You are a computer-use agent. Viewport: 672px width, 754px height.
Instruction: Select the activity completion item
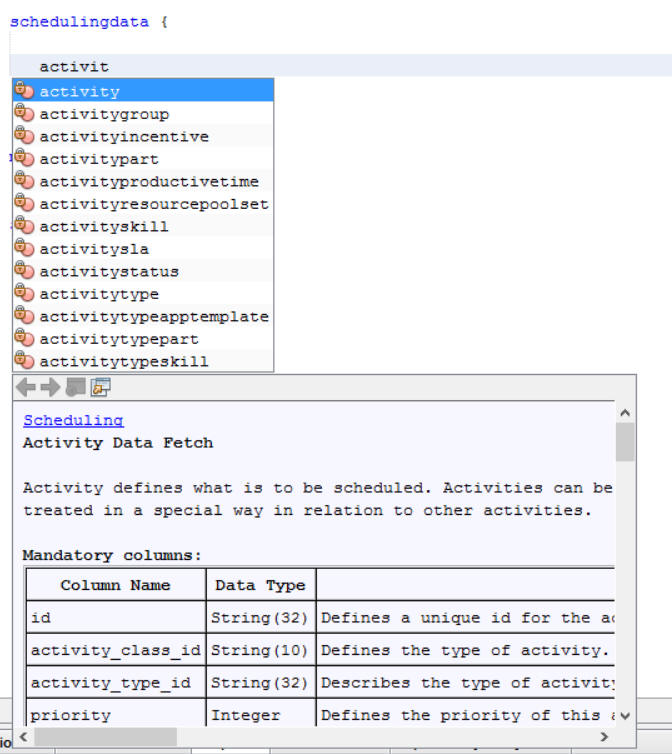80,91
